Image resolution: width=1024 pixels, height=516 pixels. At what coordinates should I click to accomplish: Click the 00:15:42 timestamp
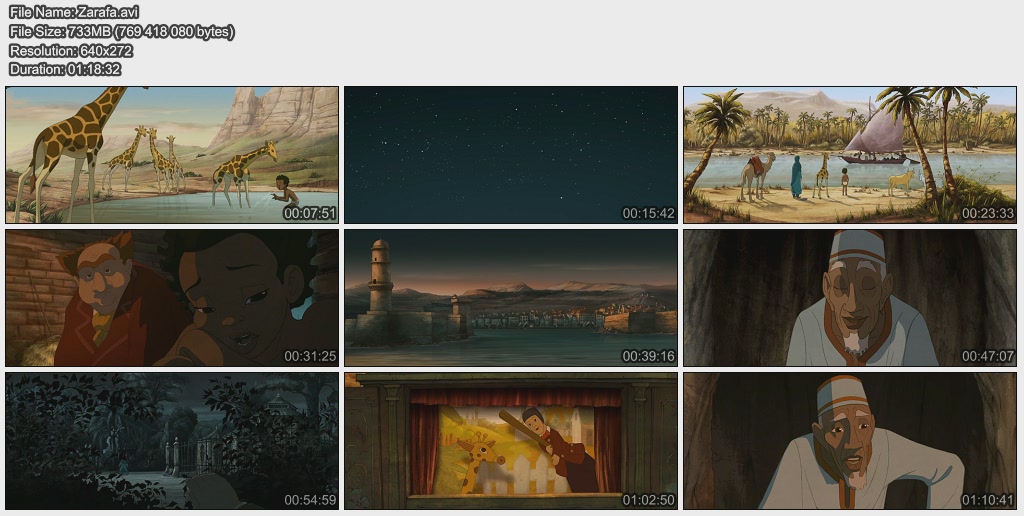(x=649, y=213)
